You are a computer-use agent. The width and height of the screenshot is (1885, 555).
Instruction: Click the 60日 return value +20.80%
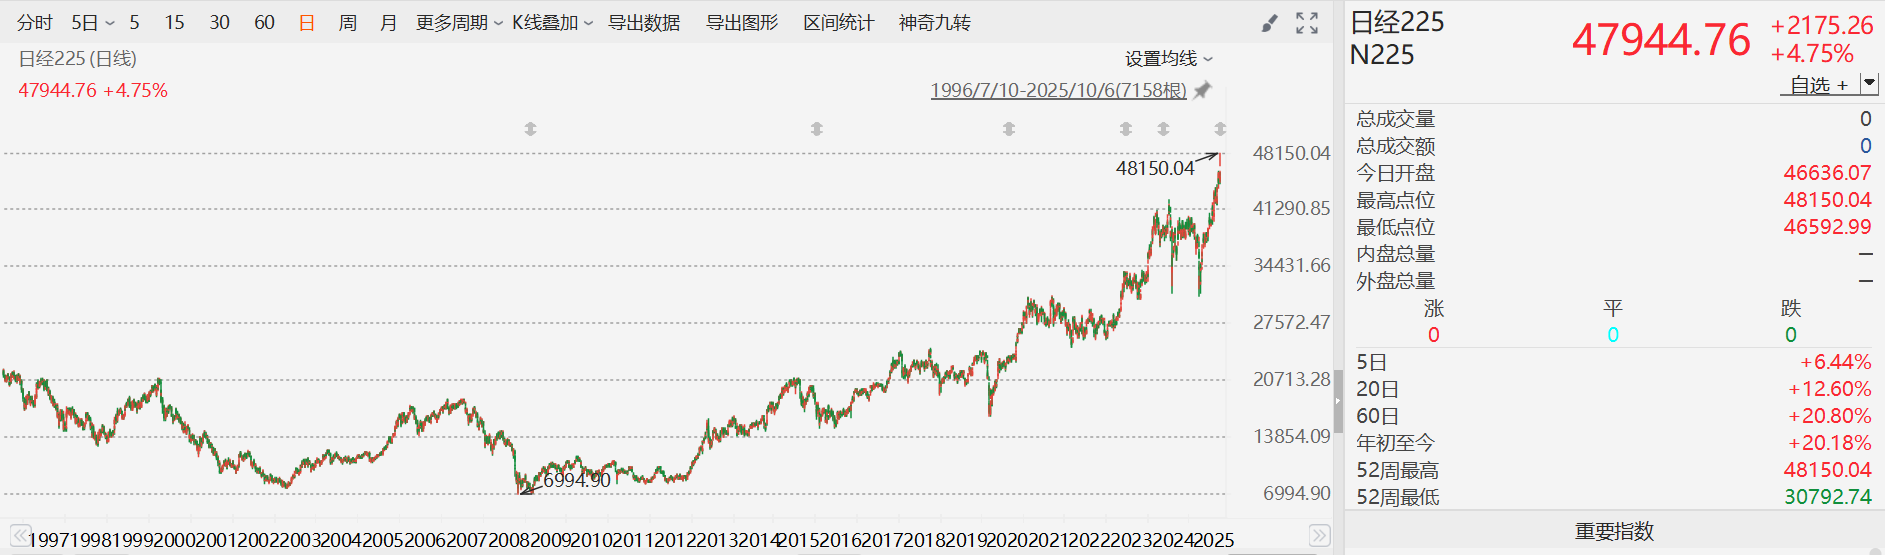click(1830, 416)
